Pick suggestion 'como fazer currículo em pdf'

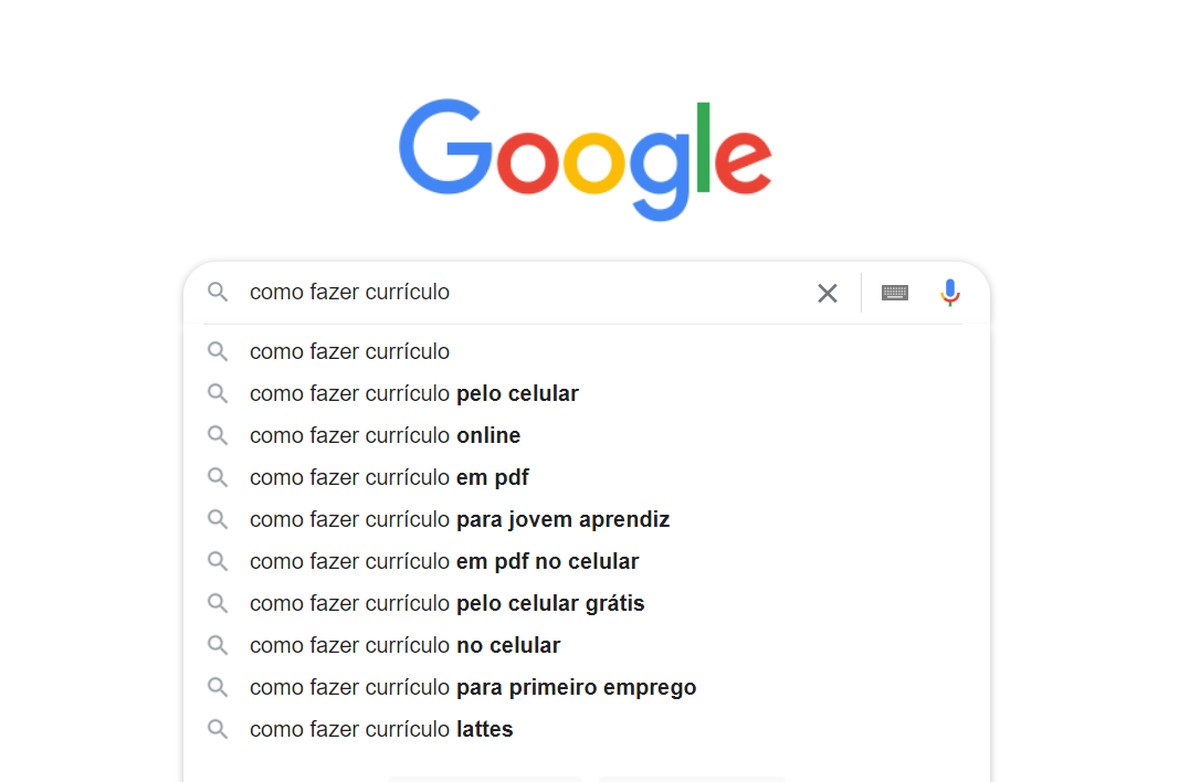pyautogui.click(x=389, y=478)
